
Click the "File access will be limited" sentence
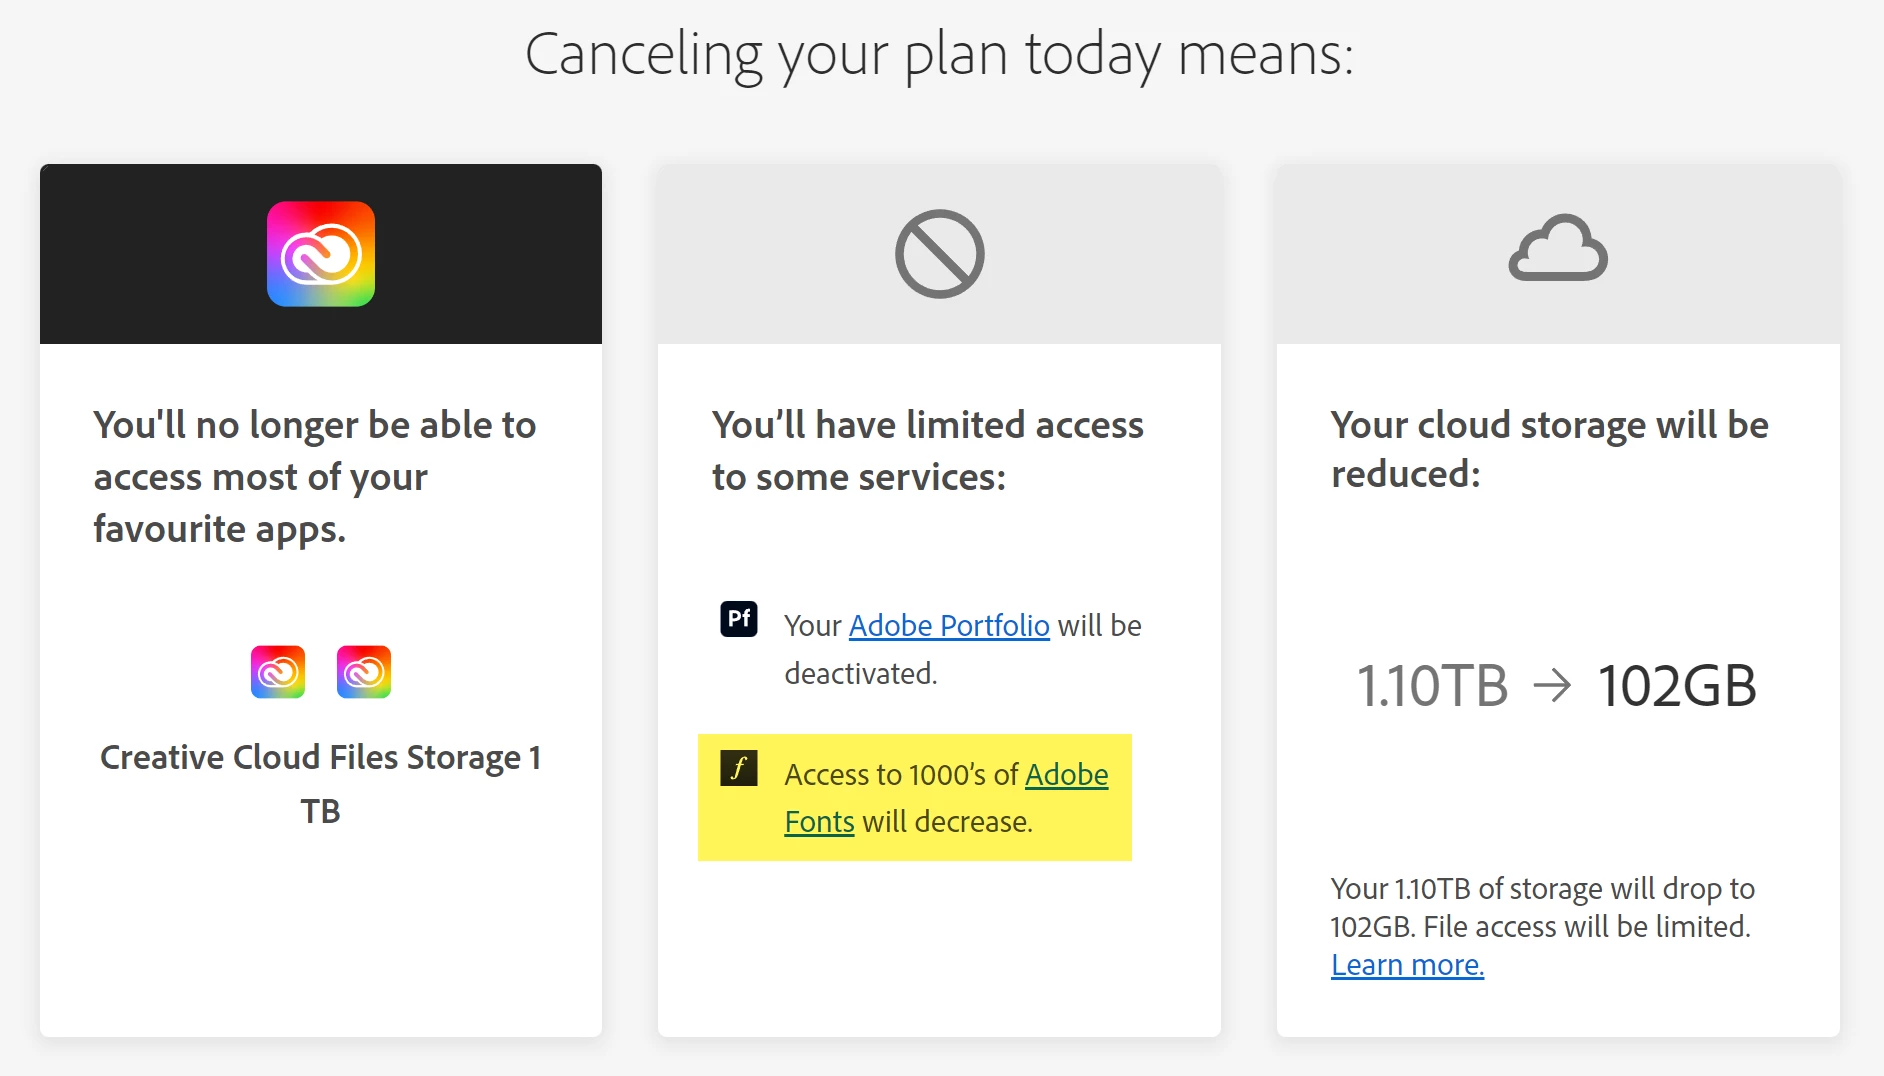pyautogui.click(x=1586, y=927)
